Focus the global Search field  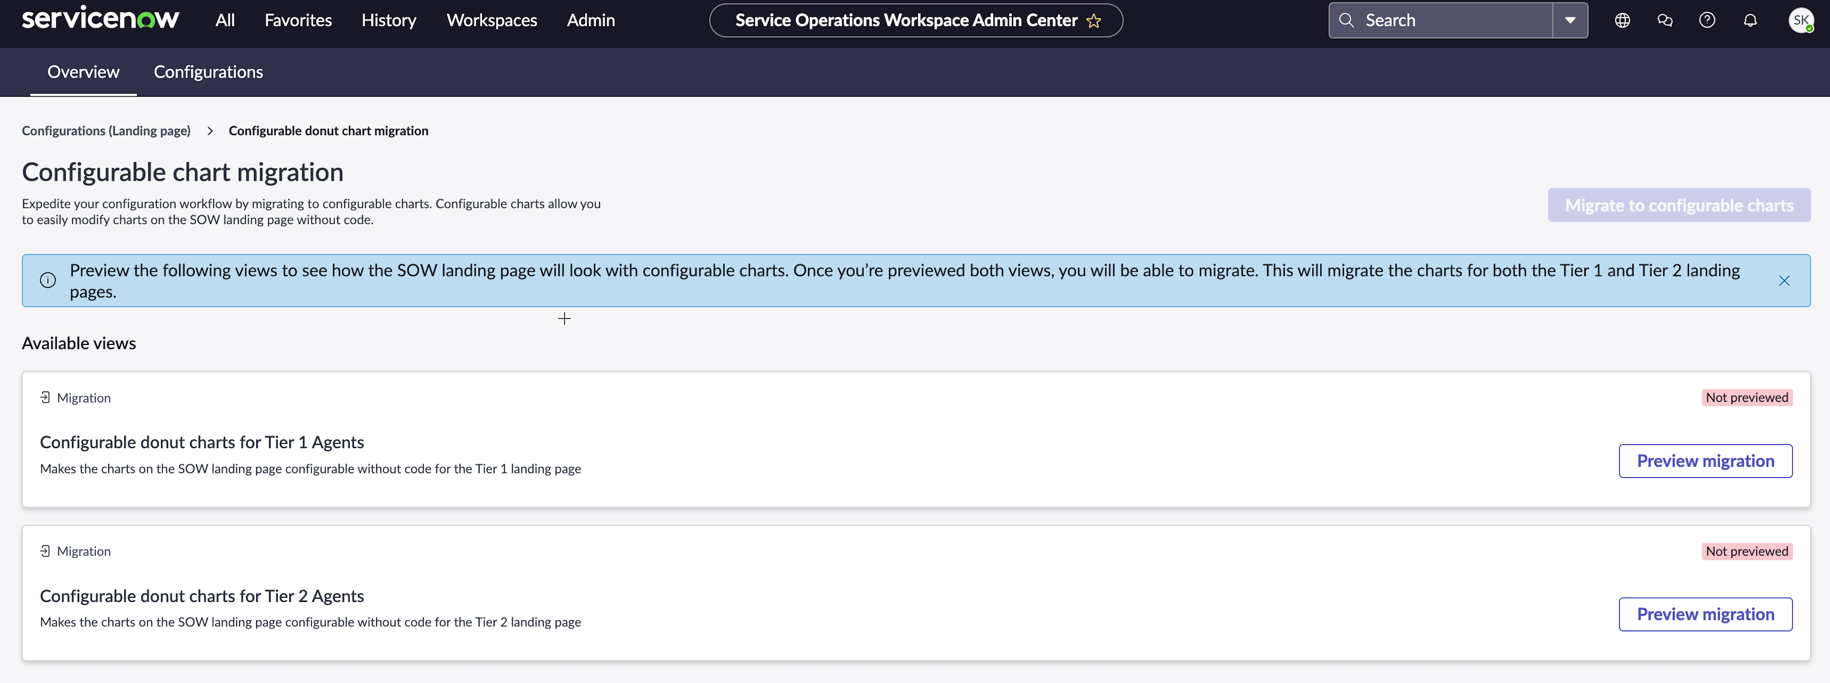(1440, 20)
